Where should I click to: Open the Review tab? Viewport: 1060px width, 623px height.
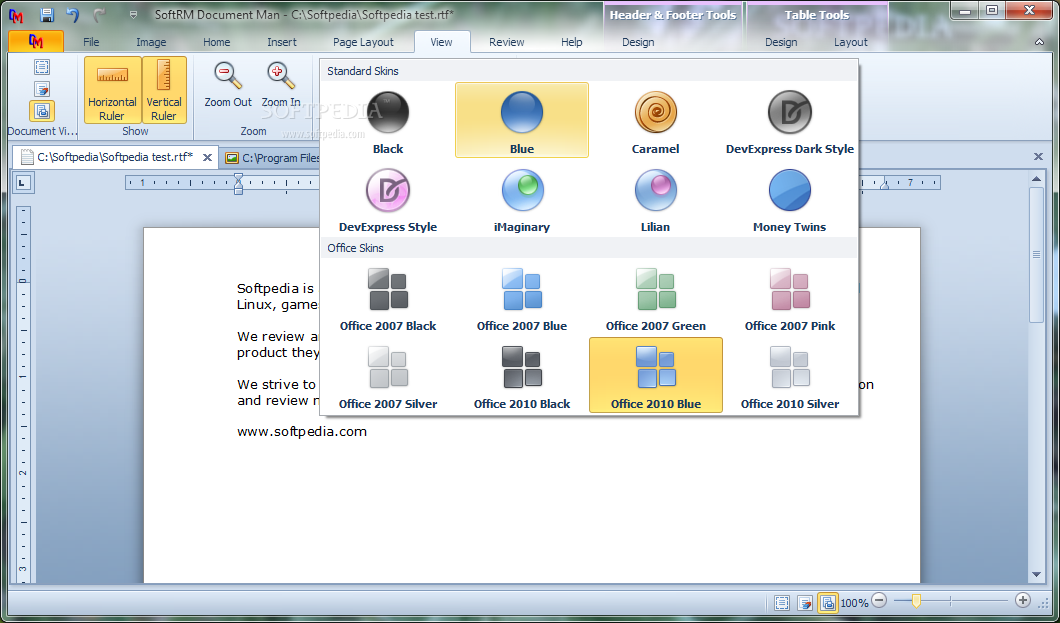point(506,42)
